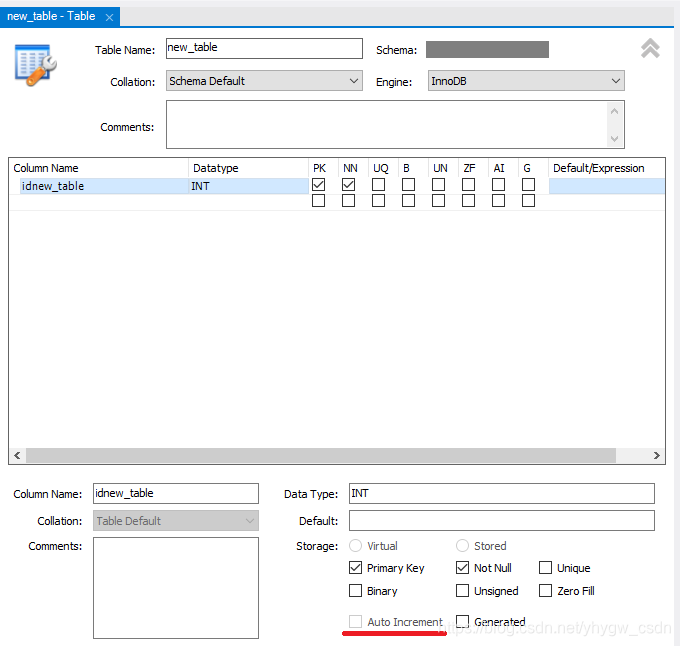Viewport: 680px width, 646px height.
Task: Enable the Unsigned checkbox
Action: (462, 591)
